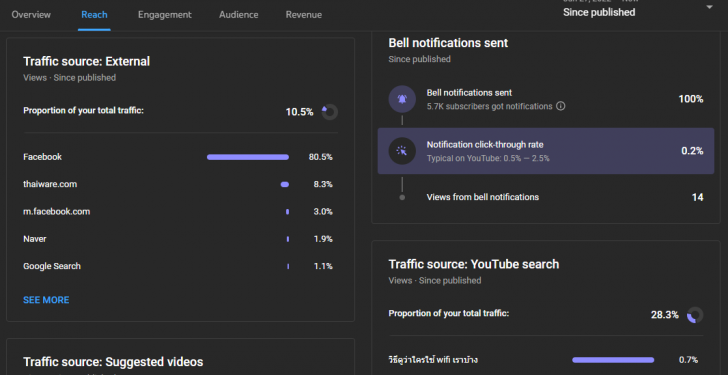Click the YouTube search proportion donut chart
The height and width of the screenshot is (375, 728).
click(695, 315)
